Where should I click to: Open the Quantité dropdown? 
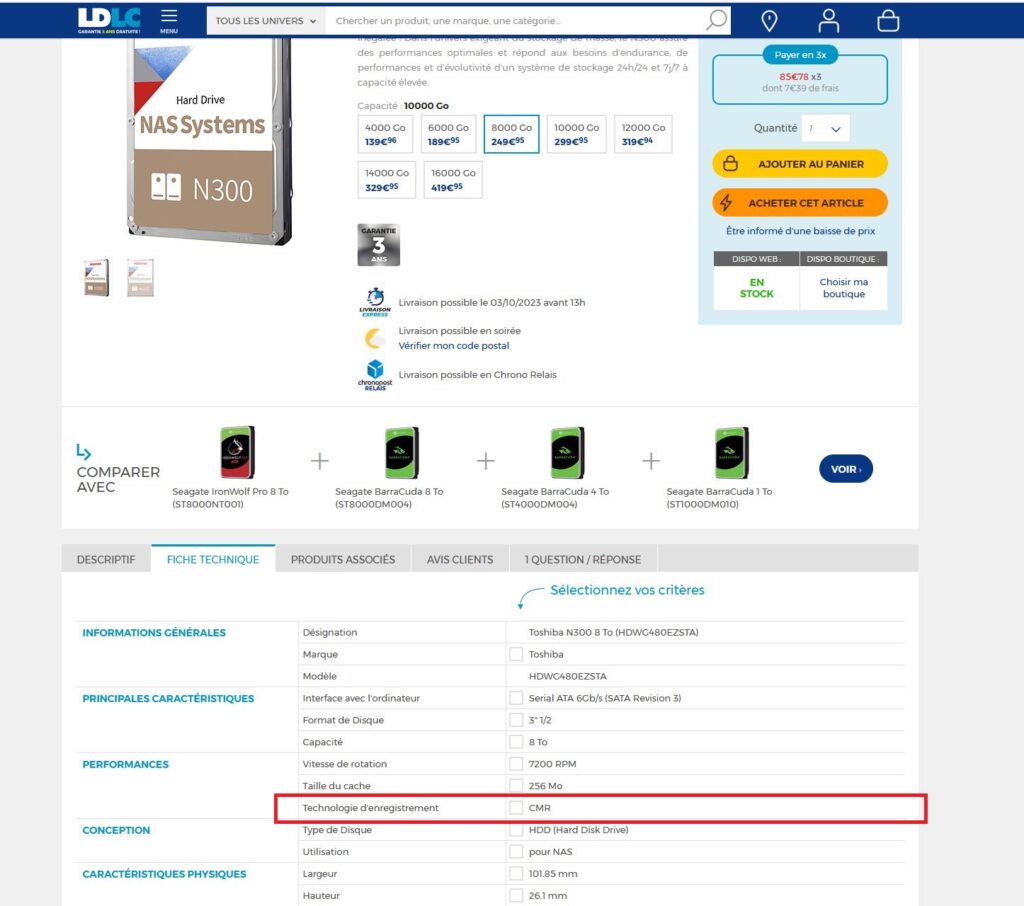(825, 129)
